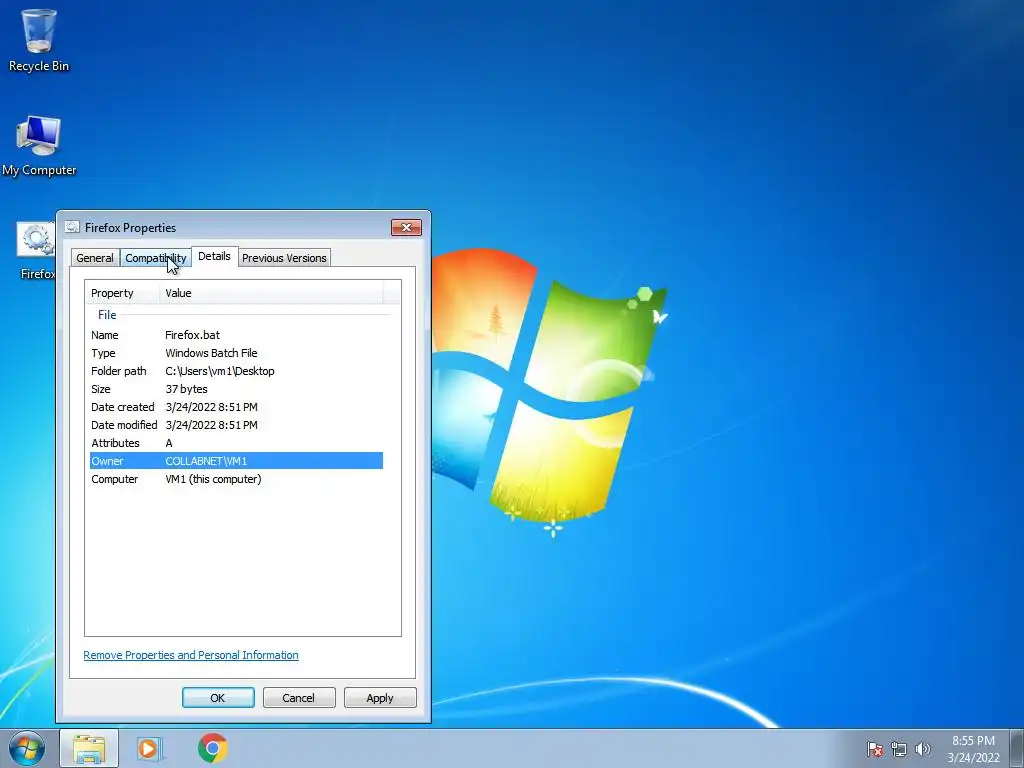
Task: Select the Attributes row
Action: (x=236, y=443)
